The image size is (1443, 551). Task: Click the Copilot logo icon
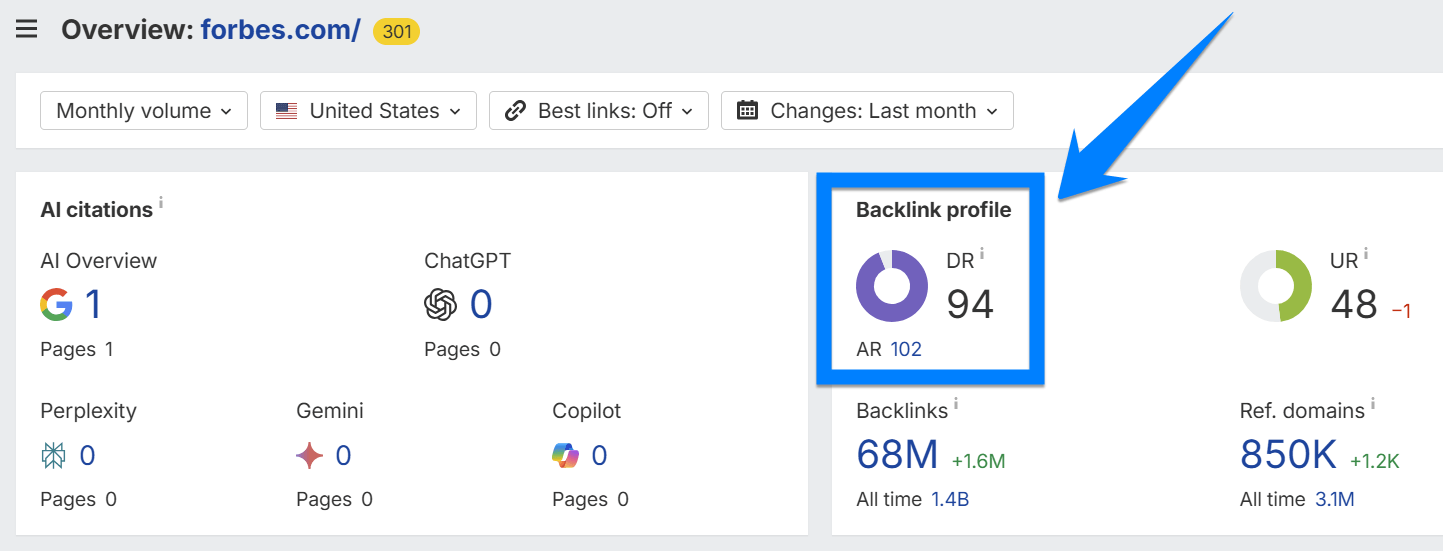click(x=565, y=456)
